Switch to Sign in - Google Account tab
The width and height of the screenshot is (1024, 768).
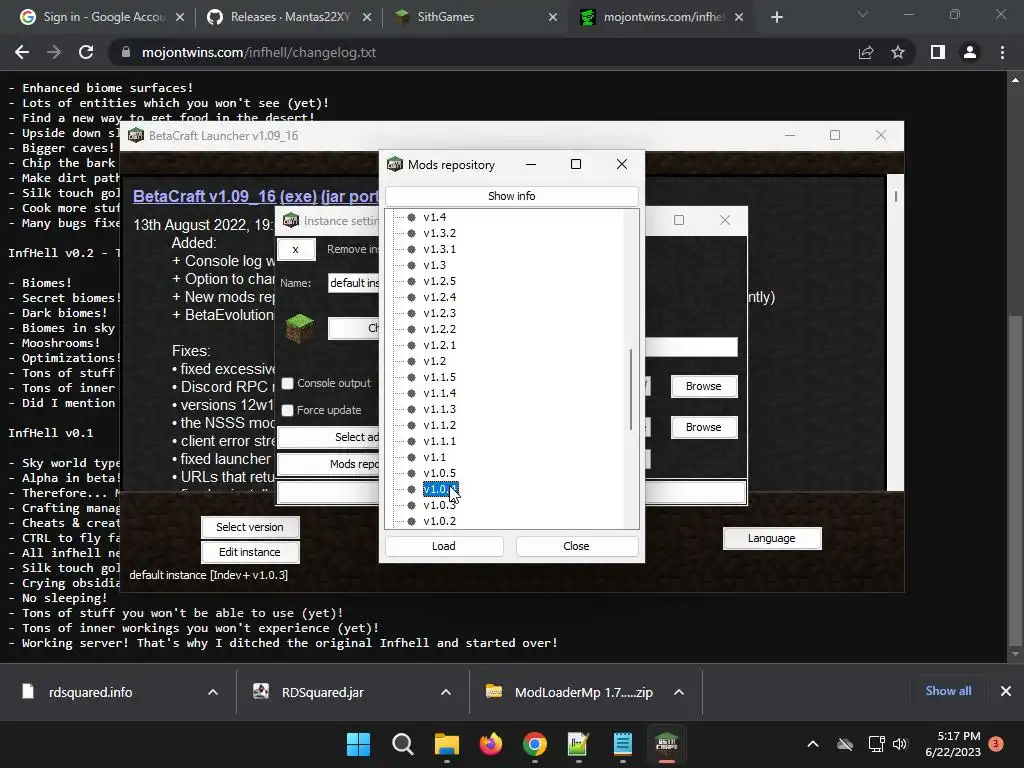pos(101,17)
